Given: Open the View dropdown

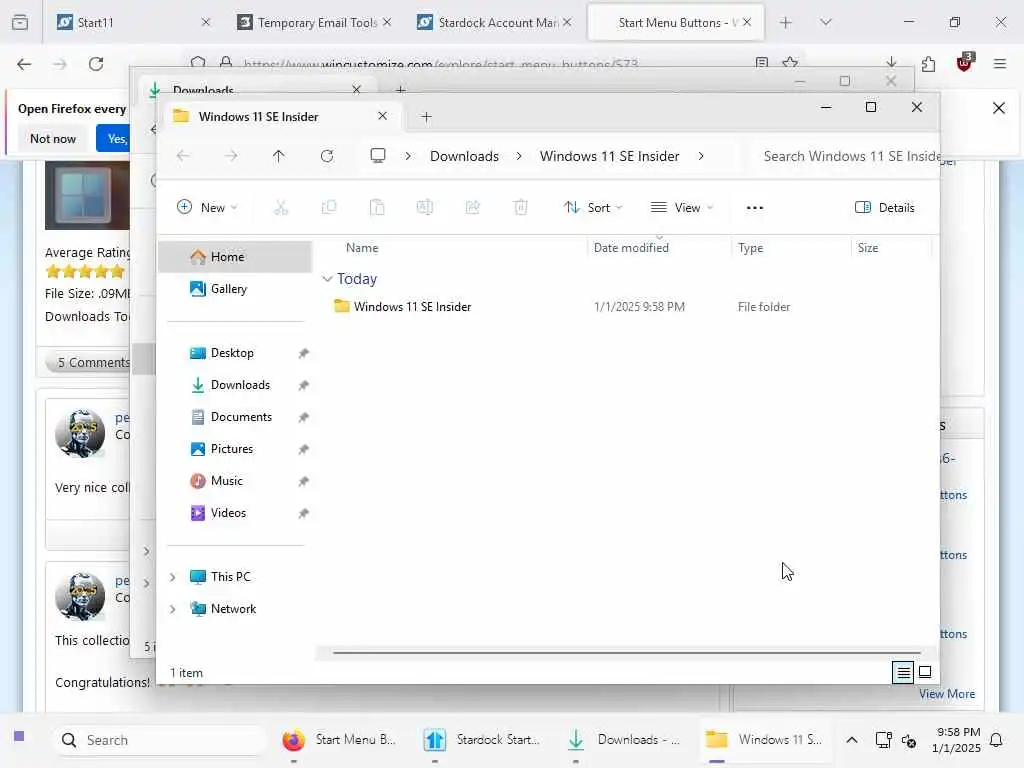Looking at the screenshot, I should [682, 208].
